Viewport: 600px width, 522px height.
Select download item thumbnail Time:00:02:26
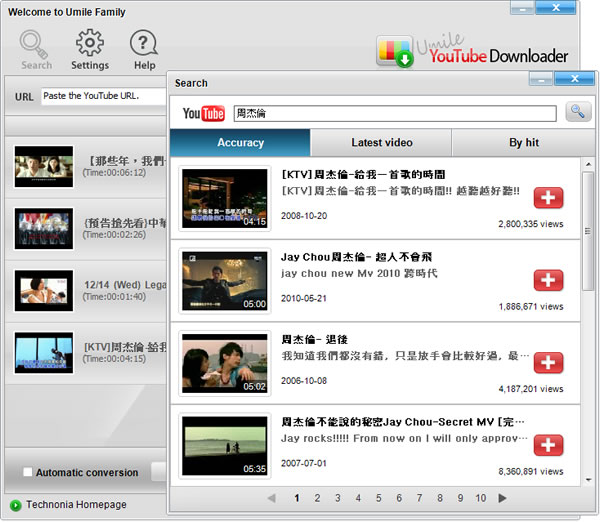pyautogui.click(x=44, y=228)
